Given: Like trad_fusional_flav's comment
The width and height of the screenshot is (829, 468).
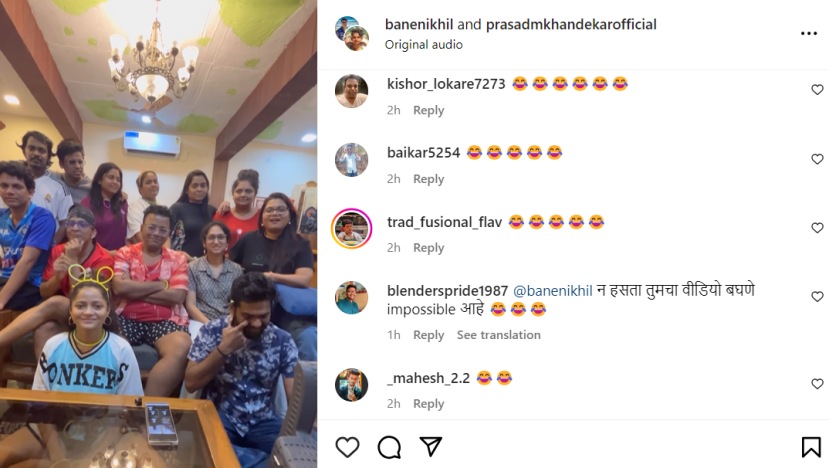Looking at the screenshot, I should point(817,228).
